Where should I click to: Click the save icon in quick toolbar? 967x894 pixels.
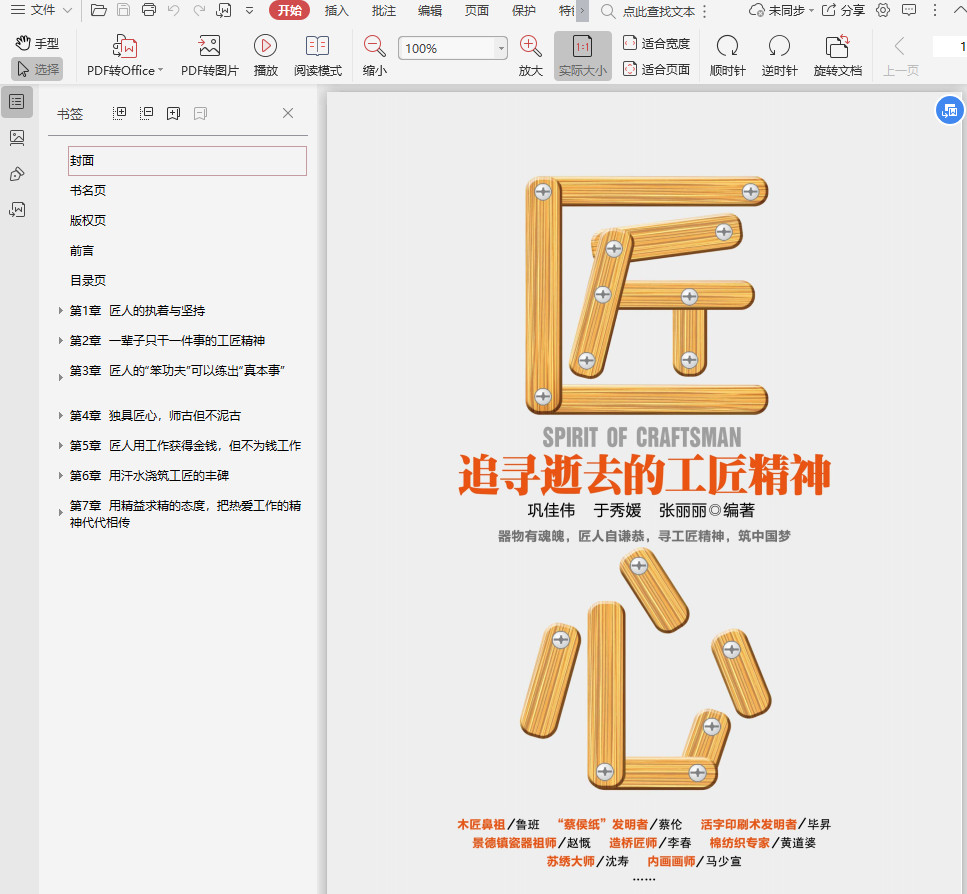click(x=123, y=10)
